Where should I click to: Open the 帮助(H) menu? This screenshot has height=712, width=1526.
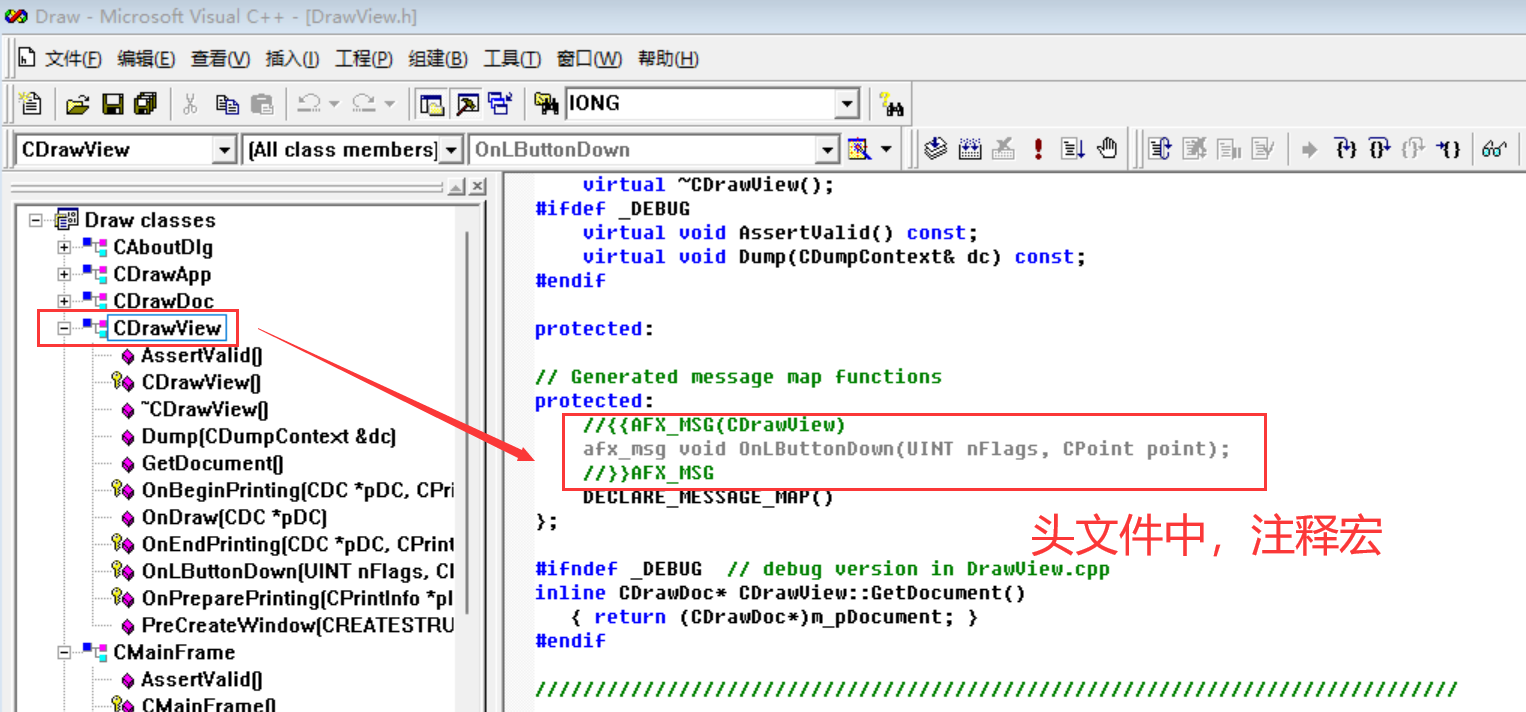pyautogui.click(x=668, y=59)
